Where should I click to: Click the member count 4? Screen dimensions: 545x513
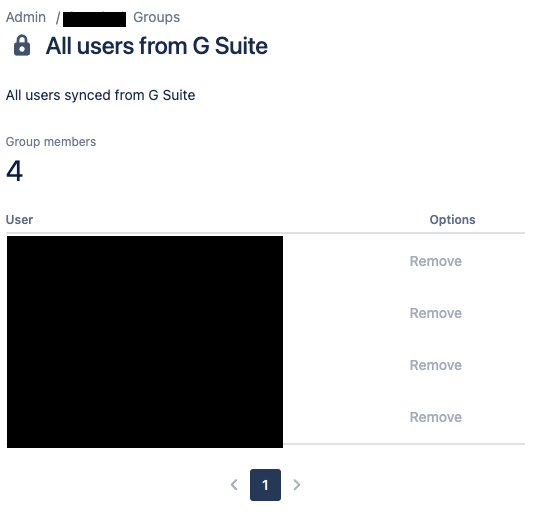tap(15, 171)
